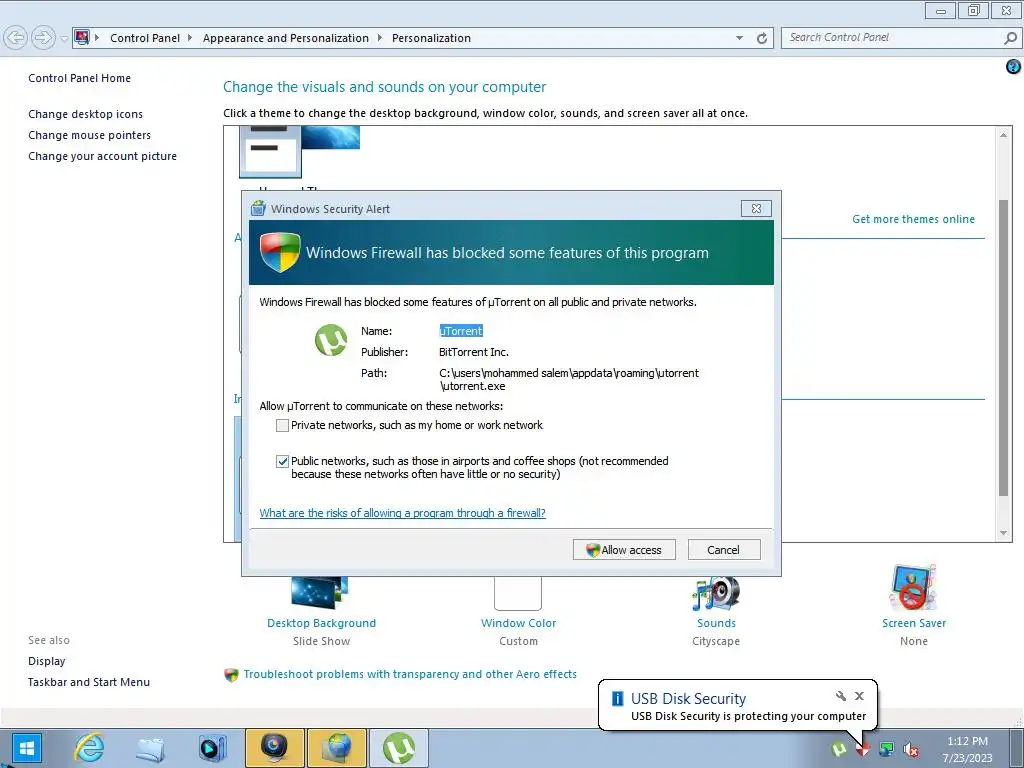Screen dimensions: 1024x768
Task: Open Troubleshoot transparency and Aero effects link
Action: coord(410,674)
